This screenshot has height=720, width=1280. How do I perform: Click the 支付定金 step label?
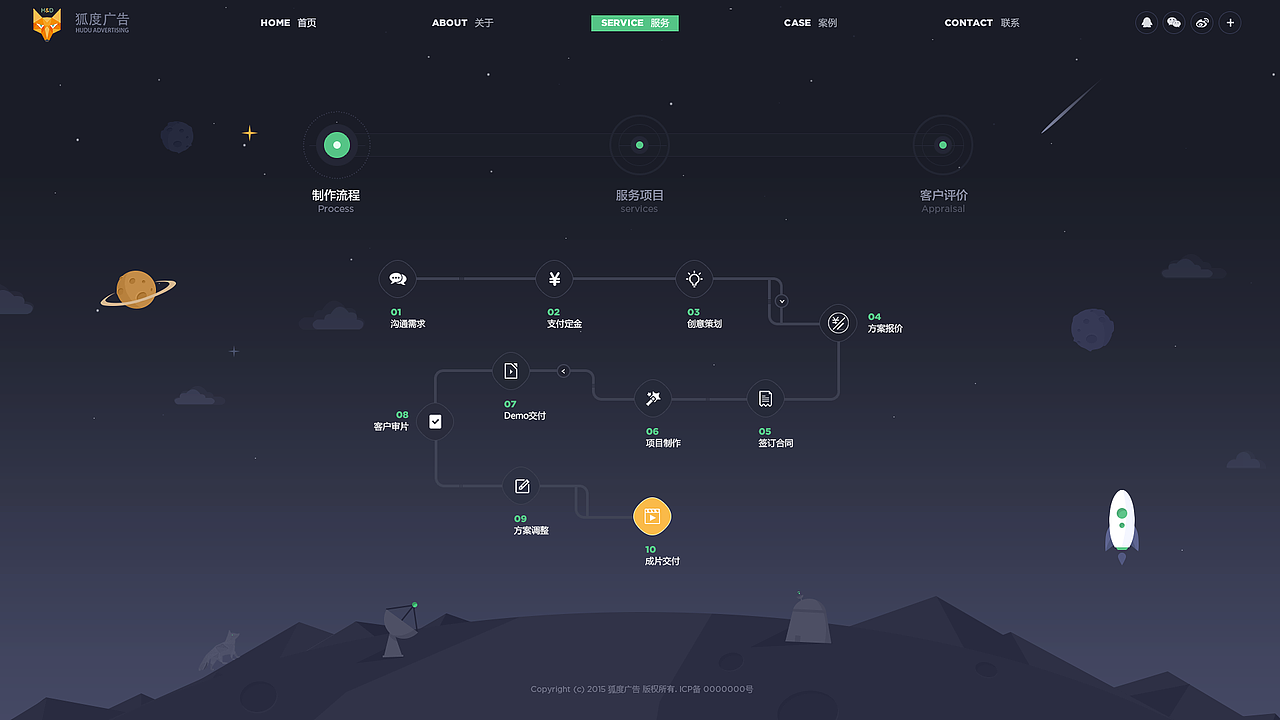click(564, 324)
